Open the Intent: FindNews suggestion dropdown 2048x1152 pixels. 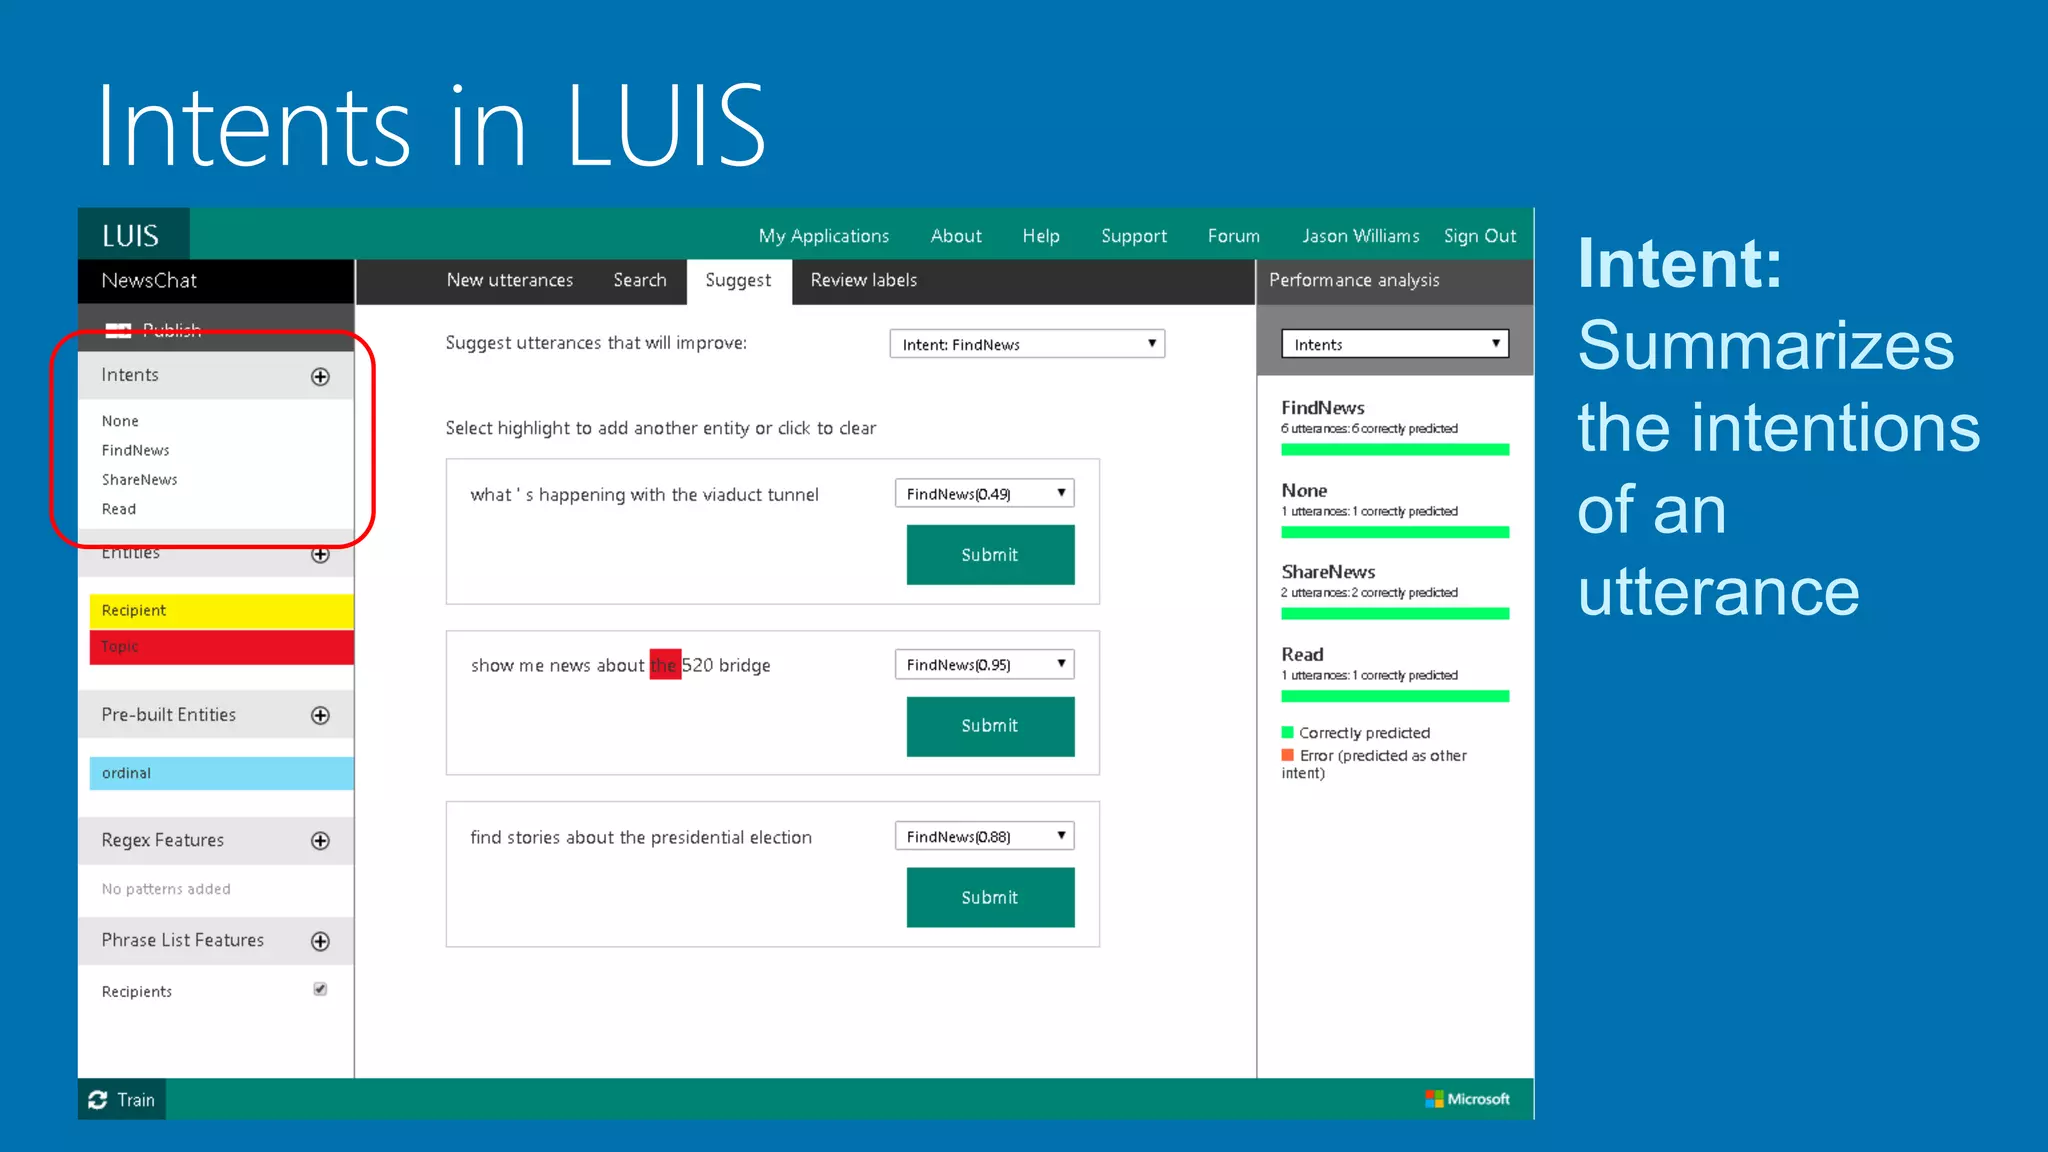pos(1027,344)
